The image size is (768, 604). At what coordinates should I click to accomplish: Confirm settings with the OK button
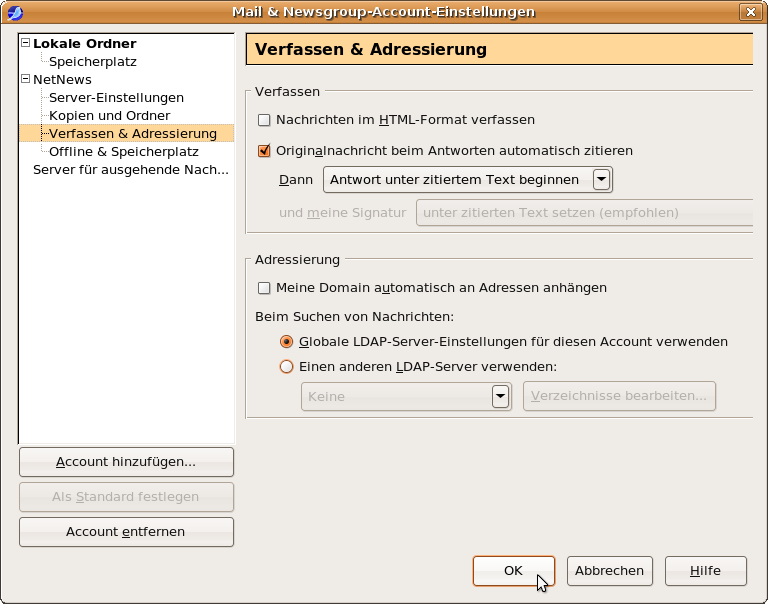[x=514, y=571]
